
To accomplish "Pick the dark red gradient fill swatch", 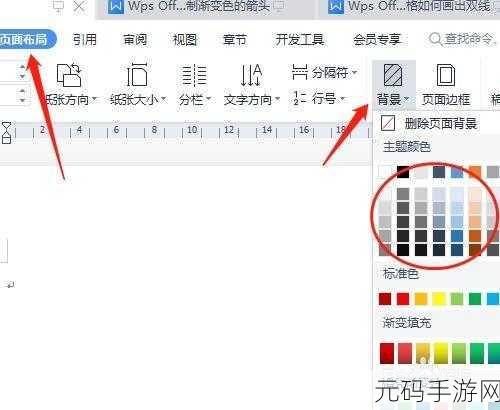I will click(x=387, y=354).
